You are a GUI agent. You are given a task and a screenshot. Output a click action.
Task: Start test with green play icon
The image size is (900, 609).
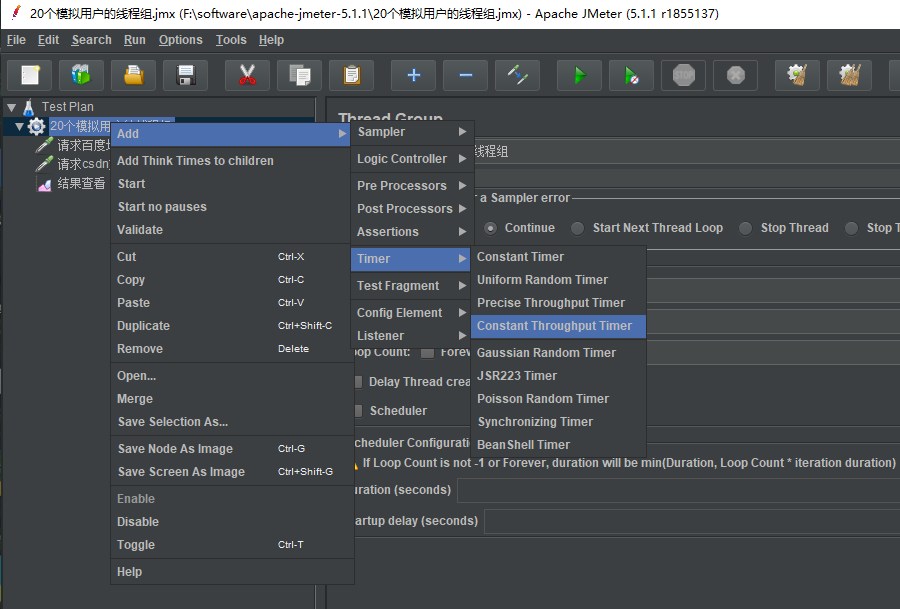(x=580, y=75)
